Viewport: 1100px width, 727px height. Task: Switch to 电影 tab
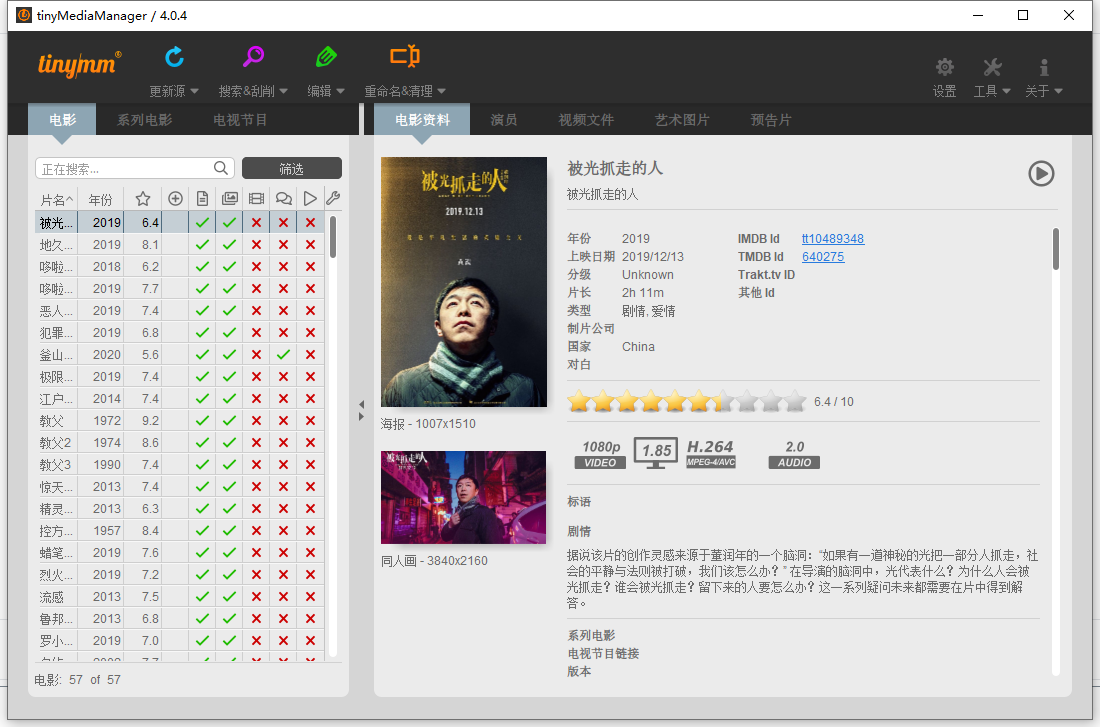[62, 120]
